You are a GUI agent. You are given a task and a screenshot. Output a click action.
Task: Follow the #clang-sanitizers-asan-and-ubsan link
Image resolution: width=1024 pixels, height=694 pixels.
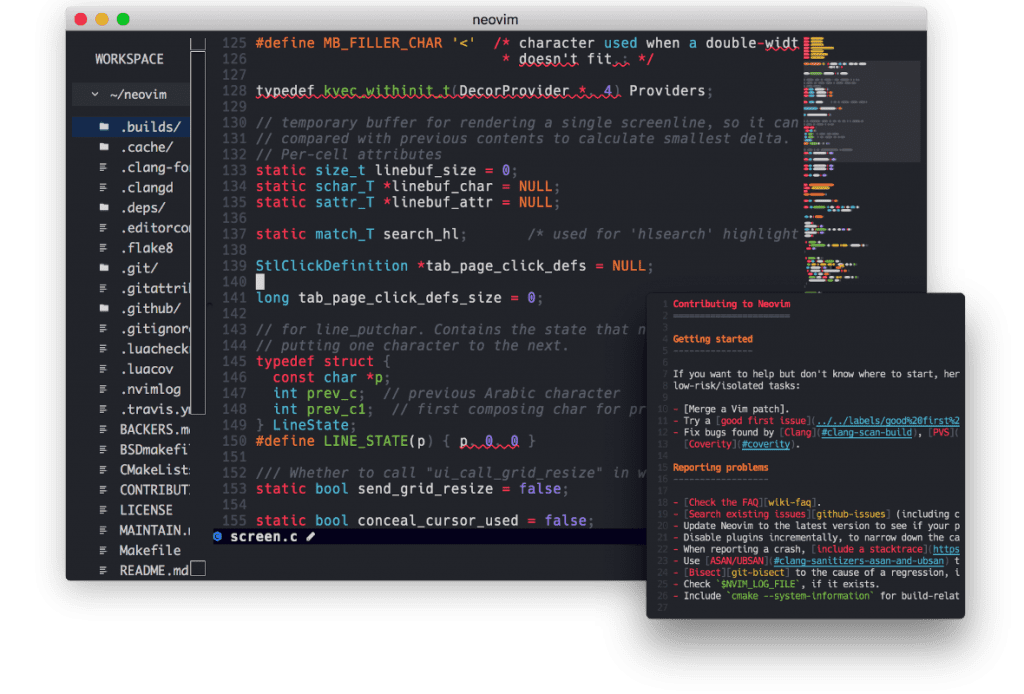tap(858, 561)
